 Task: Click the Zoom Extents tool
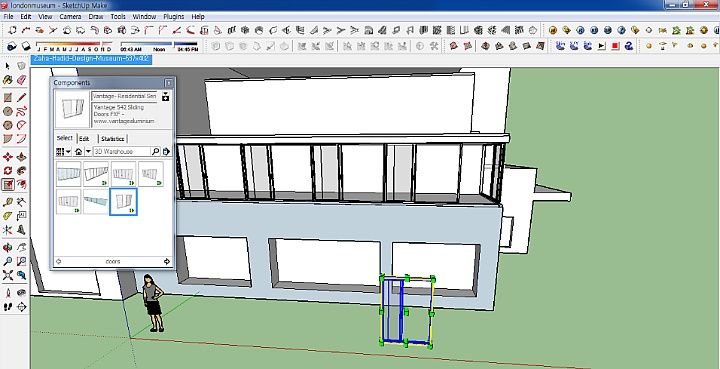coord(8,275)
